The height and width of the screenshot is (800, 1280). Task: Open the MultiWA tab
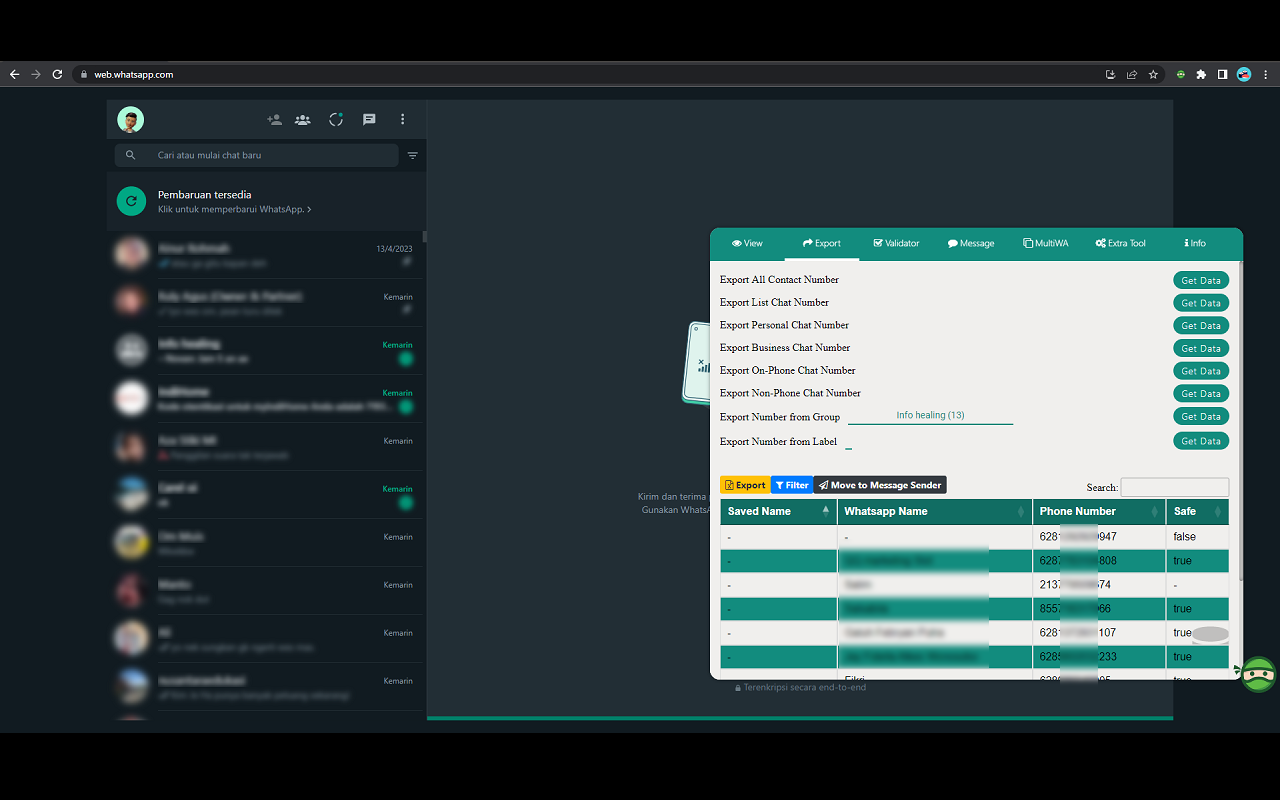tap(1045, 243)
